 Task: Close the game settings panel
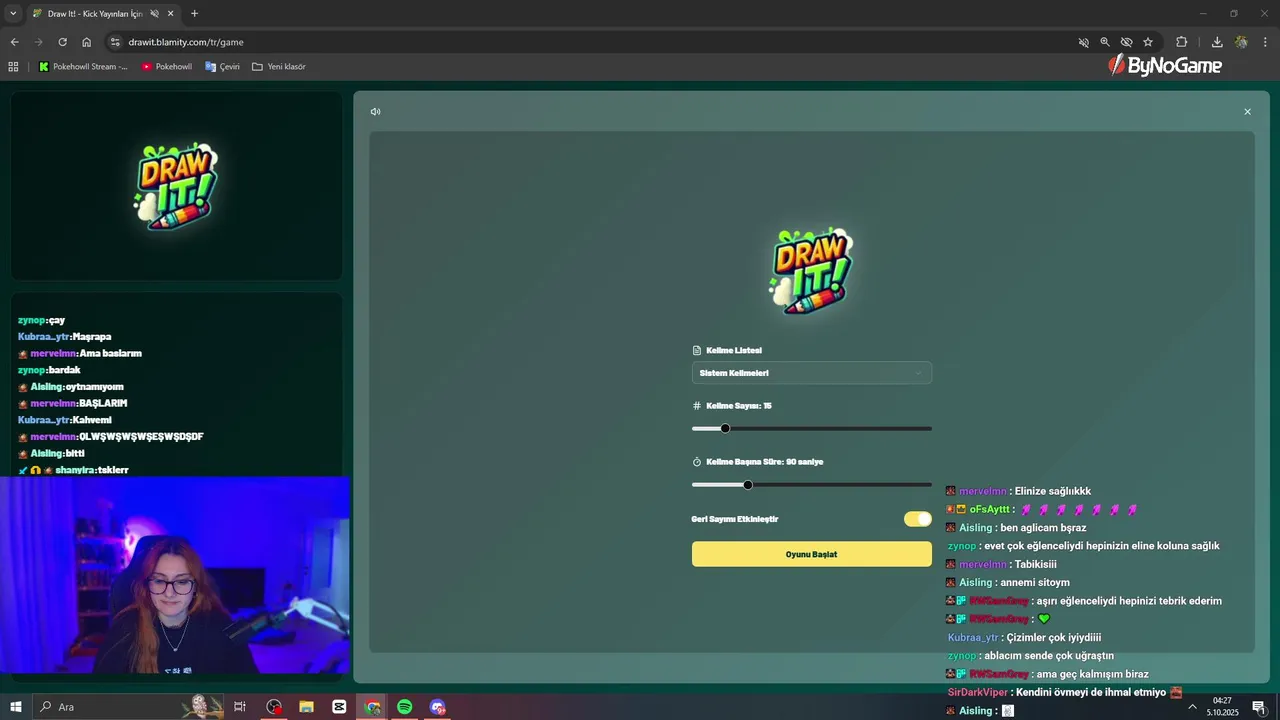[x=1247, y=112]
